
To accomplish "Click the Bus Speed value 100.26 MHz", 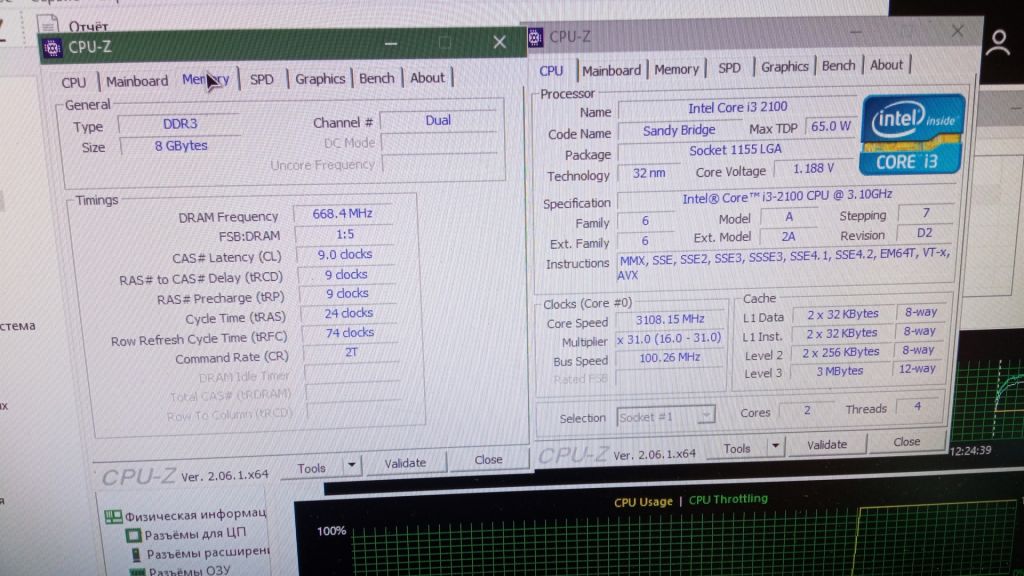I will point(669,357).
